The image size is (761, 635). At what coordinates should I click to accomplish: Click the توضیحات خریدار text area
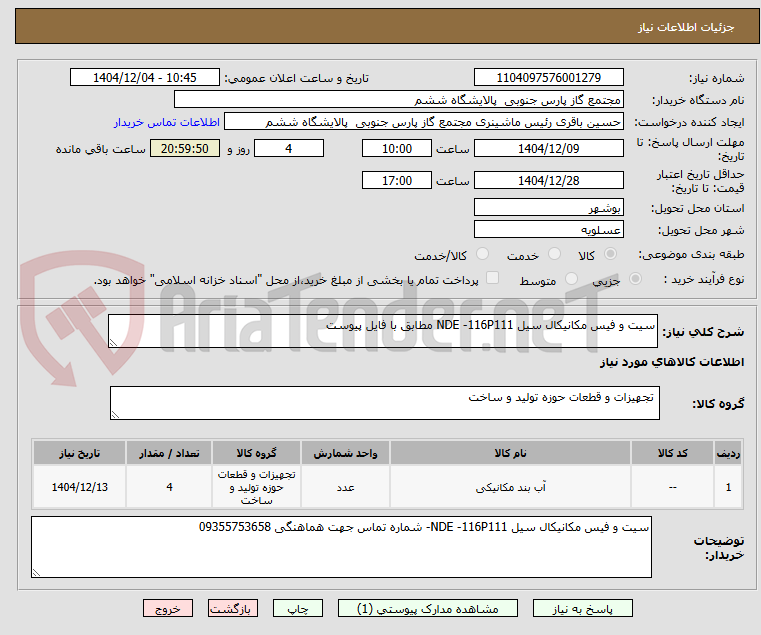click(x=342, y=547)
